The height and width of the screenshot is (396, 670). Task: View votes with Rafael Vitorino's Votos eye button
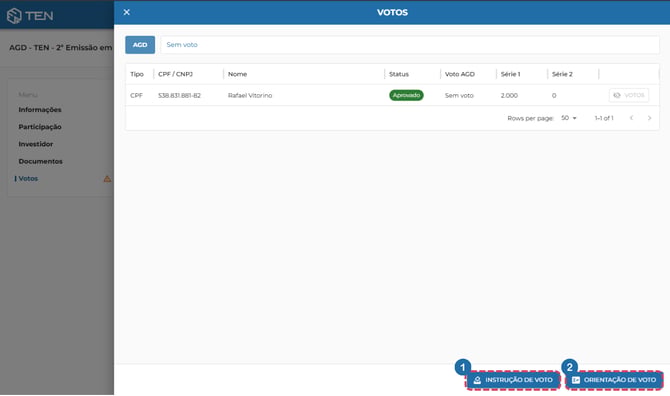[629, 95]
